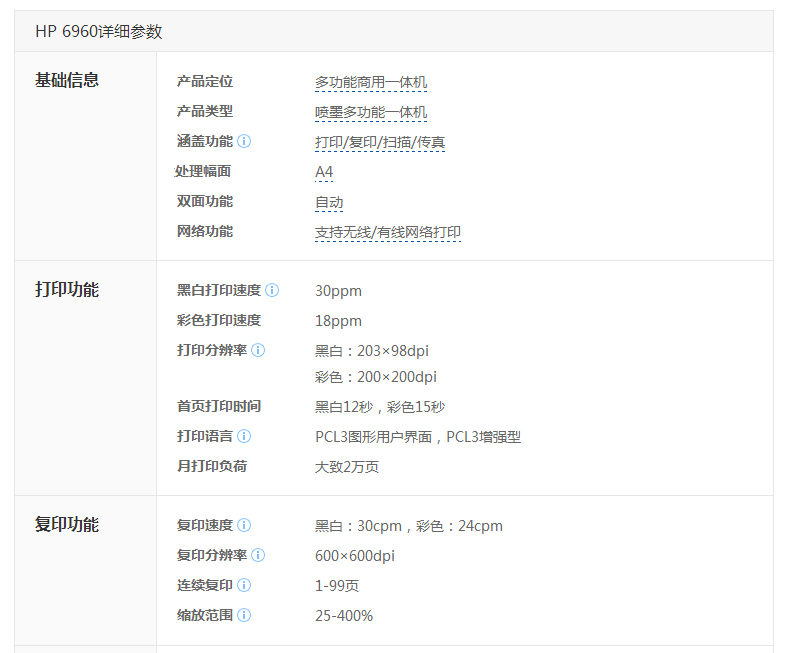Click the 打印功能 section title
Image resolution: width=790 pixels, height=653 pixels.
click(x=67, y=290)
